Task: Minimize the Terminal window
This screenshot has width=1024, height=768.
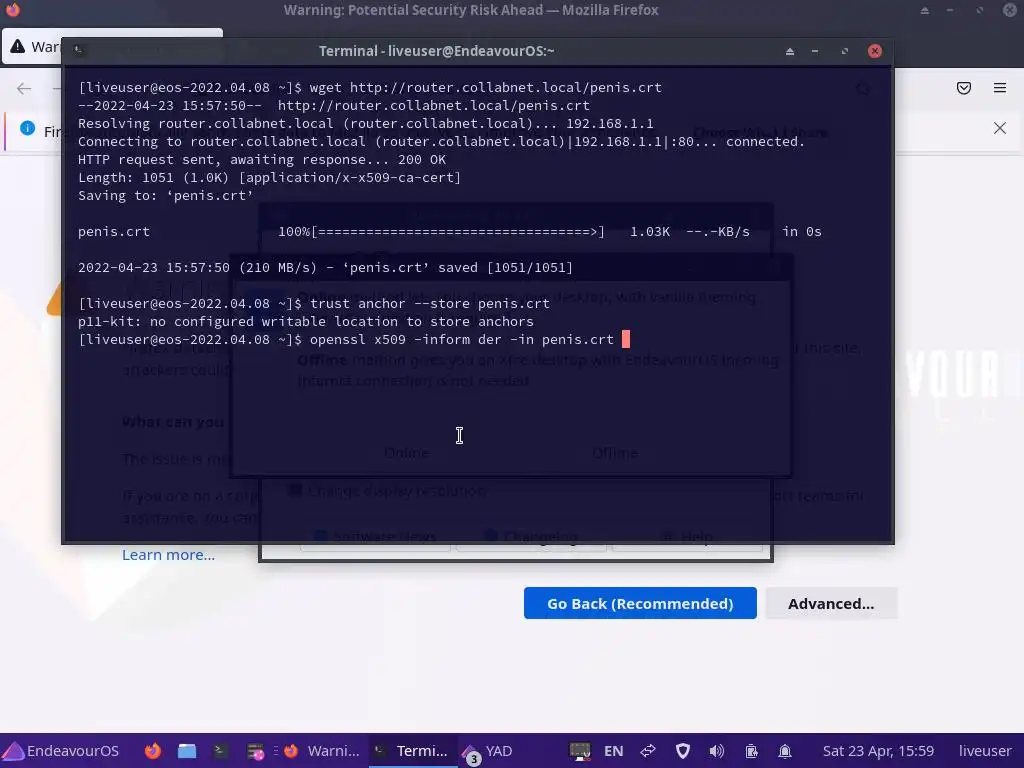Action: [x=815, y=51]
